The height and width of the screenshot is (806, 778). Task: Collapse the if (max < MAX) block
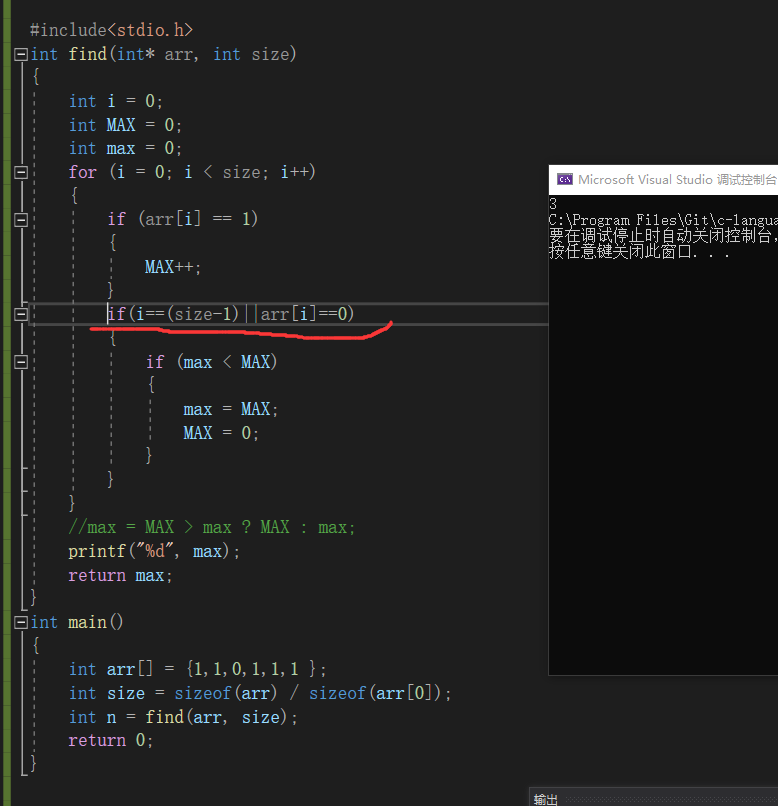[x=21, y=362]
